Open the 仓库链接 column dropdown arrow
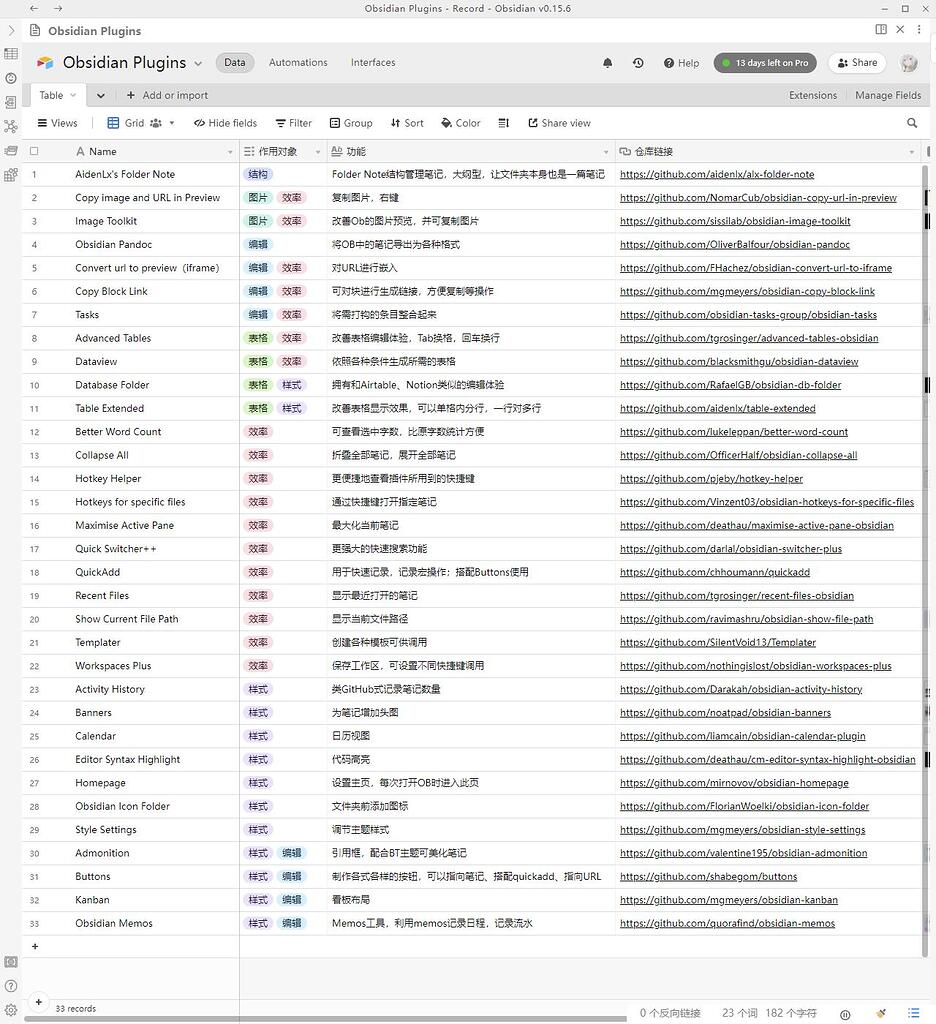 click(912, 152)
